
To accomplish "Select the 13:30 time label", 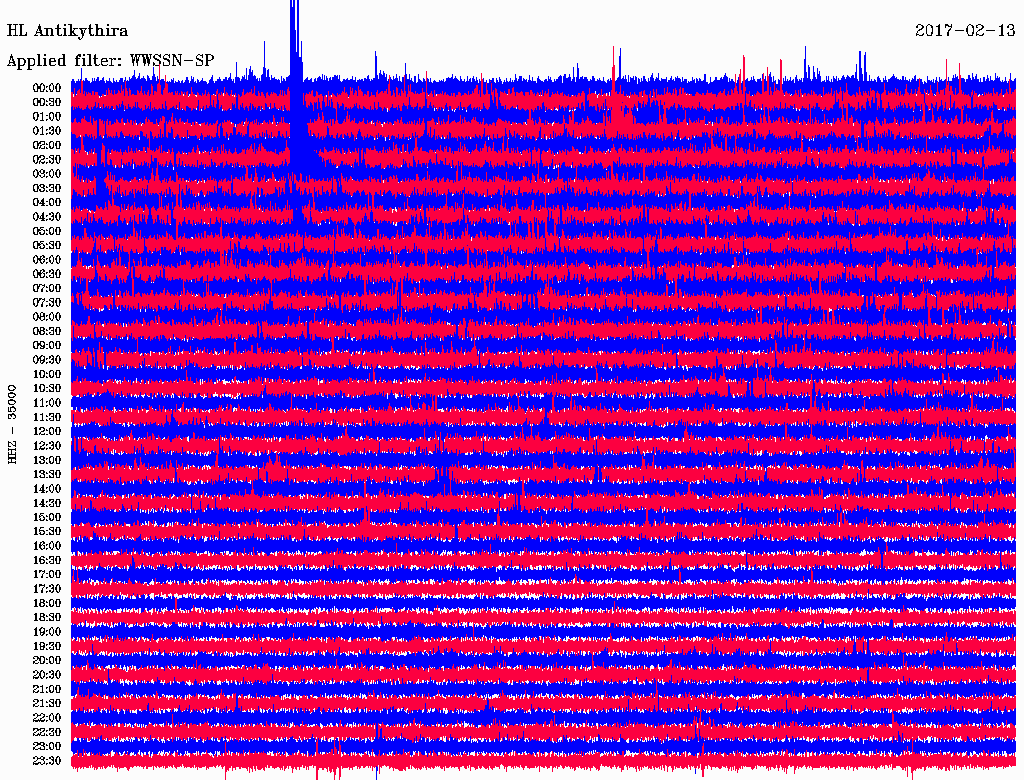I will 47,474.
